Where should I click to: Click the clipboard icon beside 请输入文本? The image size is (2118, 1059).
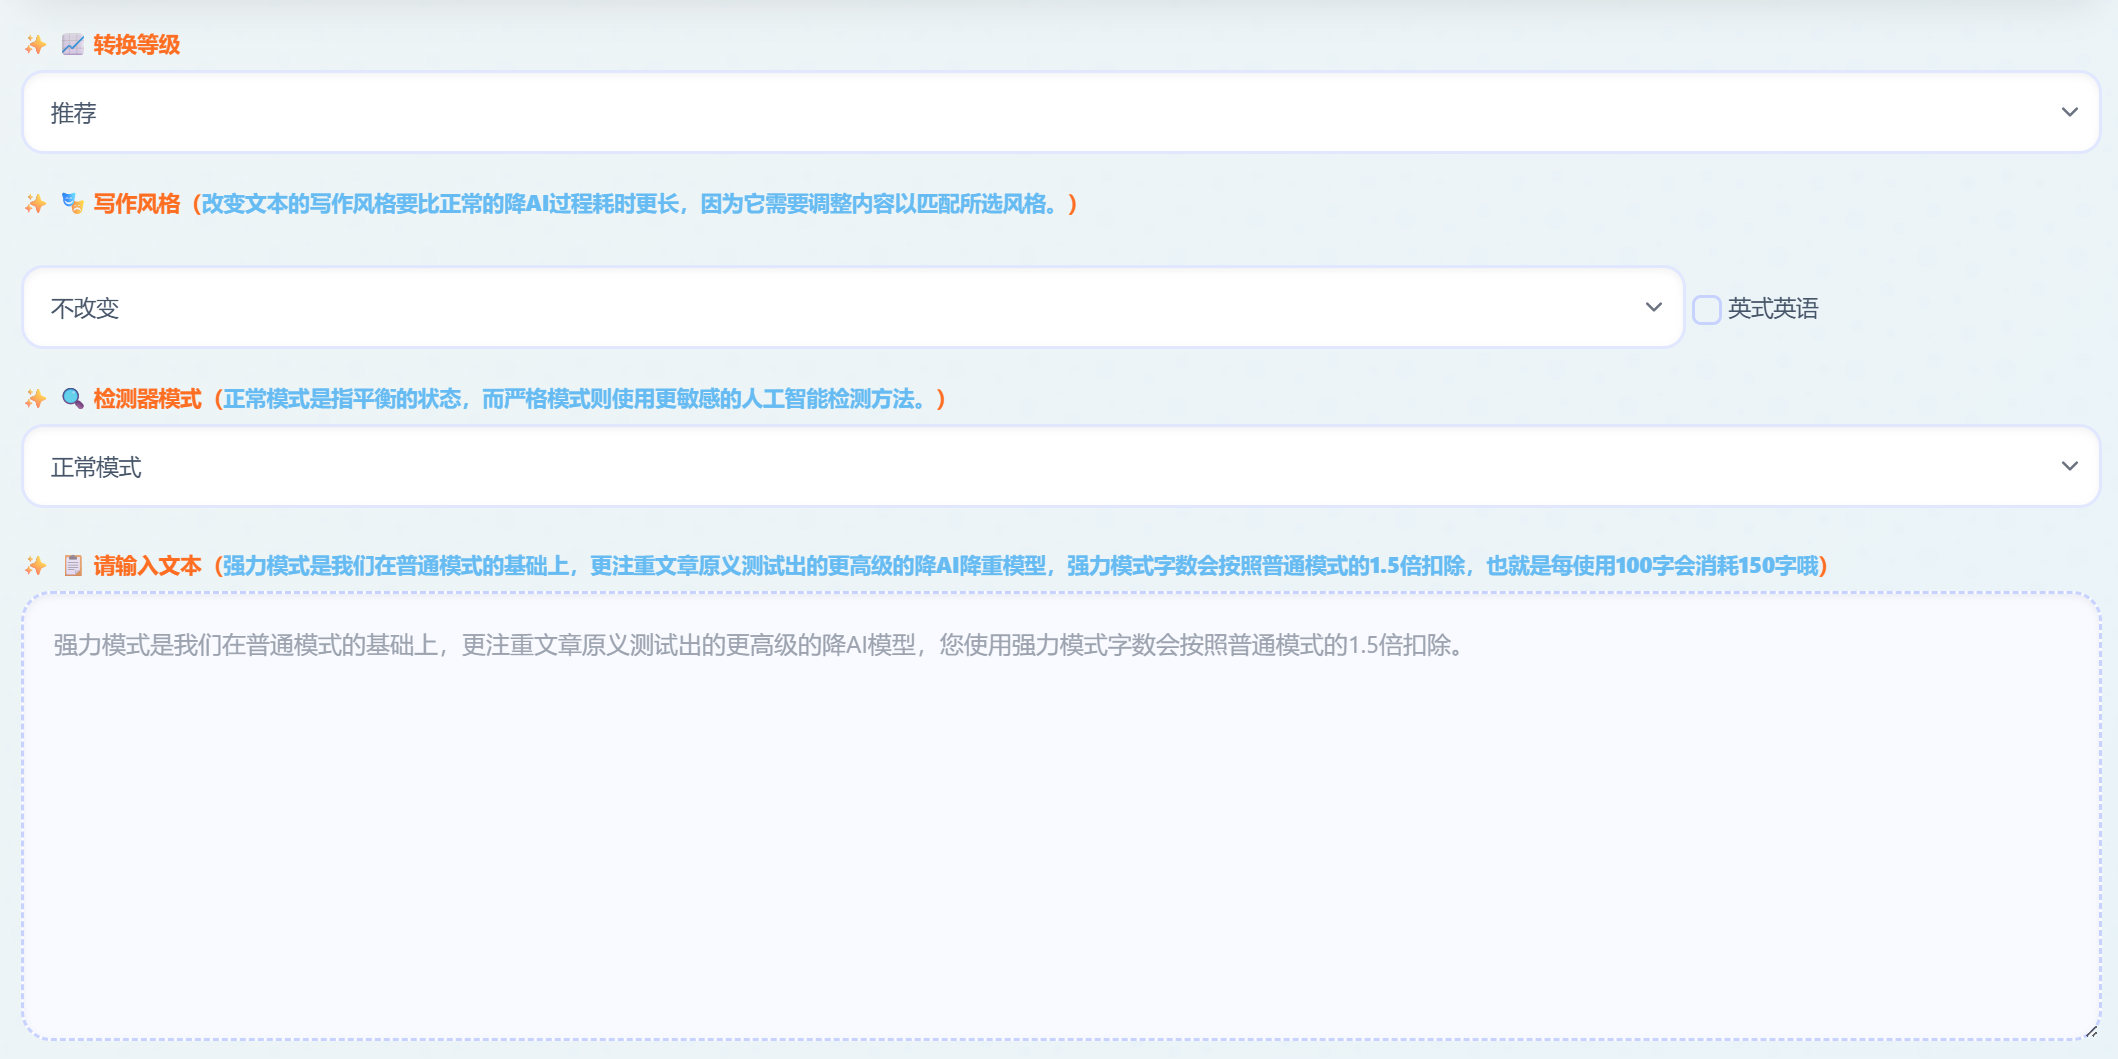[72, 566]
